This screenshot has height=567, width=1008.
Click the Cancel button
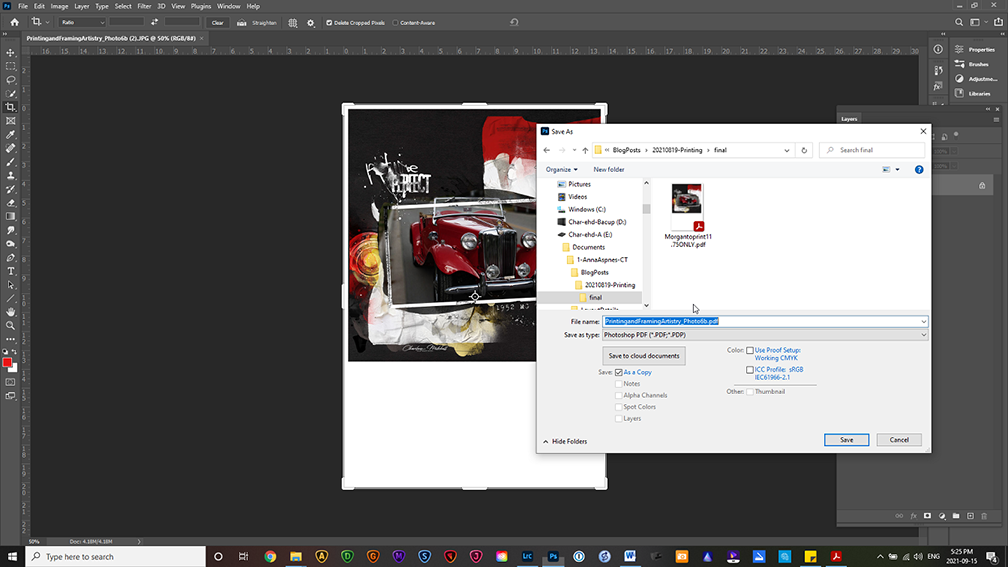(x=899, y=440)
